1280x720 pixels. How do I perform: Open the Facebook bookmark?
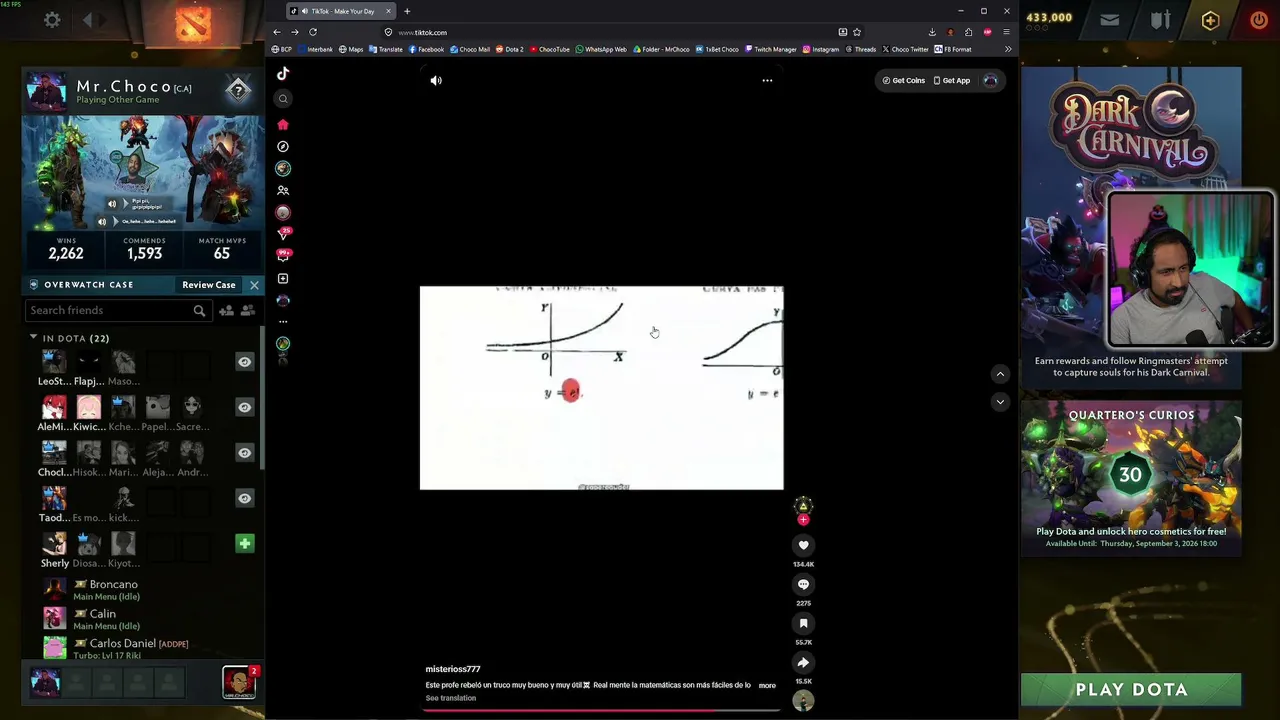[426, 49]
